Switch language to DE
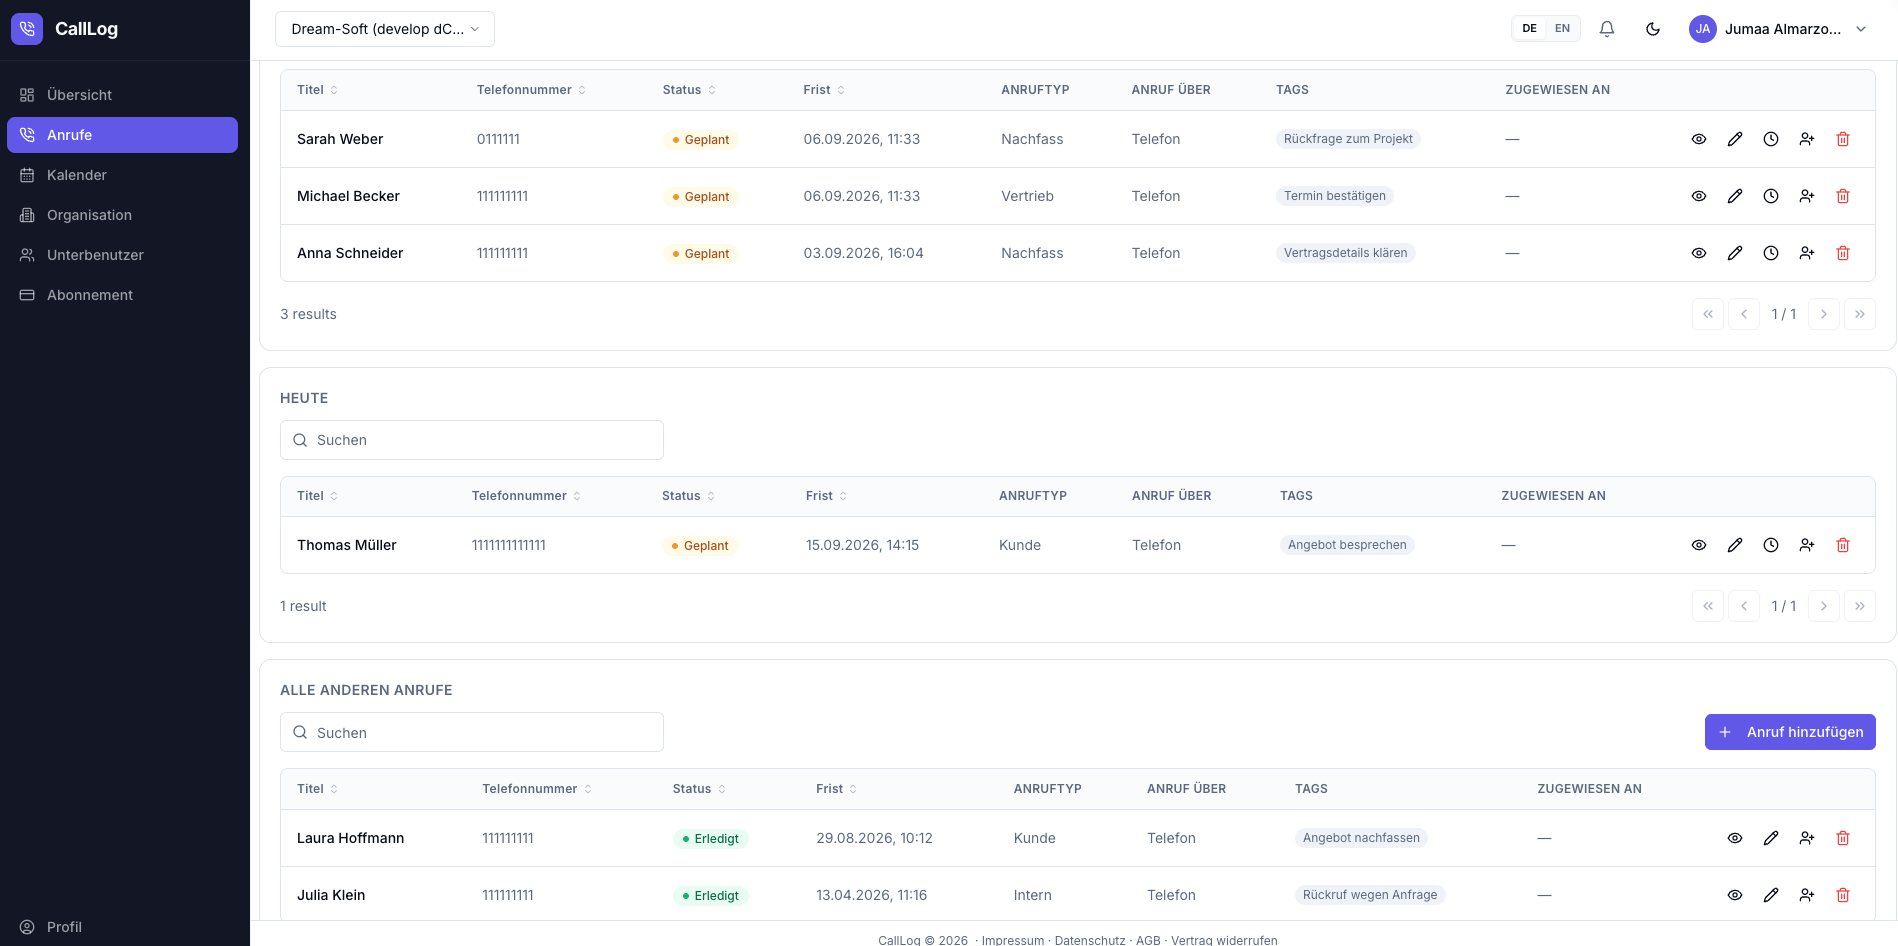 1530,29
